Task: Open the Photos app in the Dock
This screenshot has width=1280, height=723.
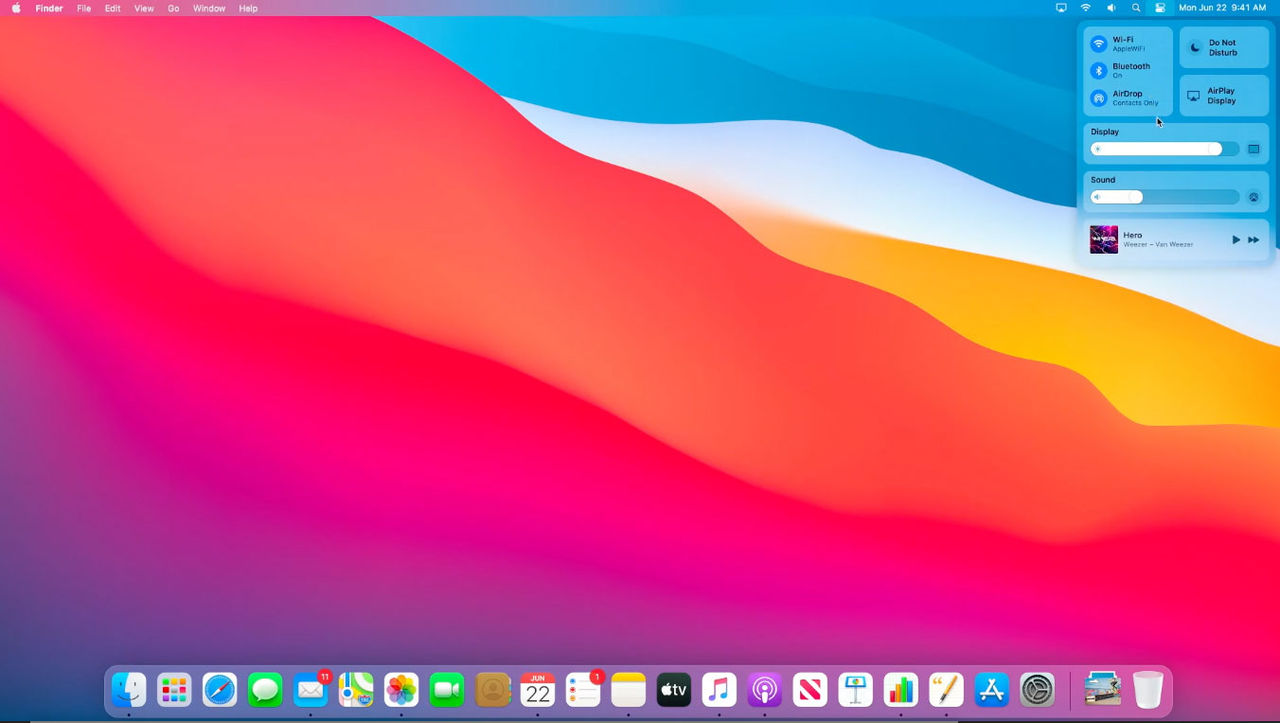Action: tap(401, 689)
